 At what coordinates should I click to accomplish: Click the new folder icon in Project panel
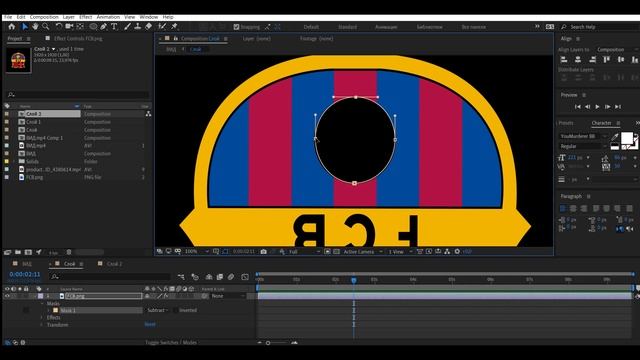click(18, 252)
